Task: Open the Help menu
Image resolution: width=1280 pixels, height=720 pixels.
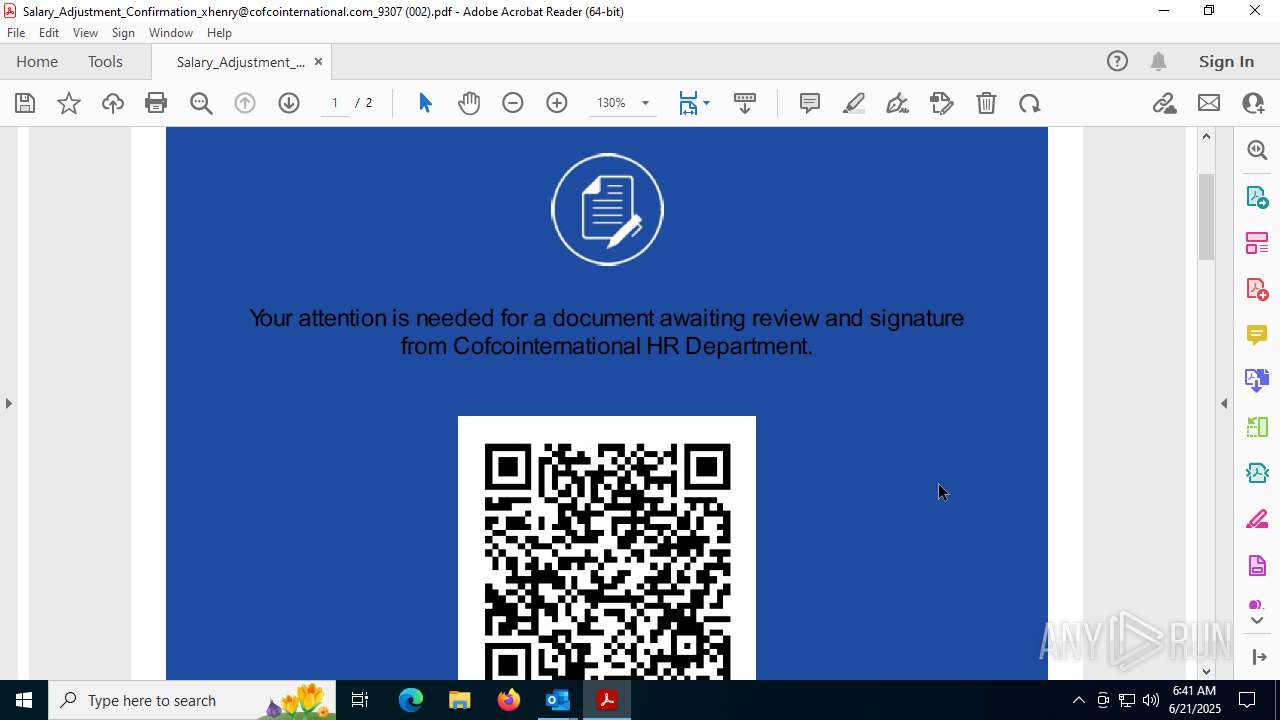Action: (x=219, y=33)
